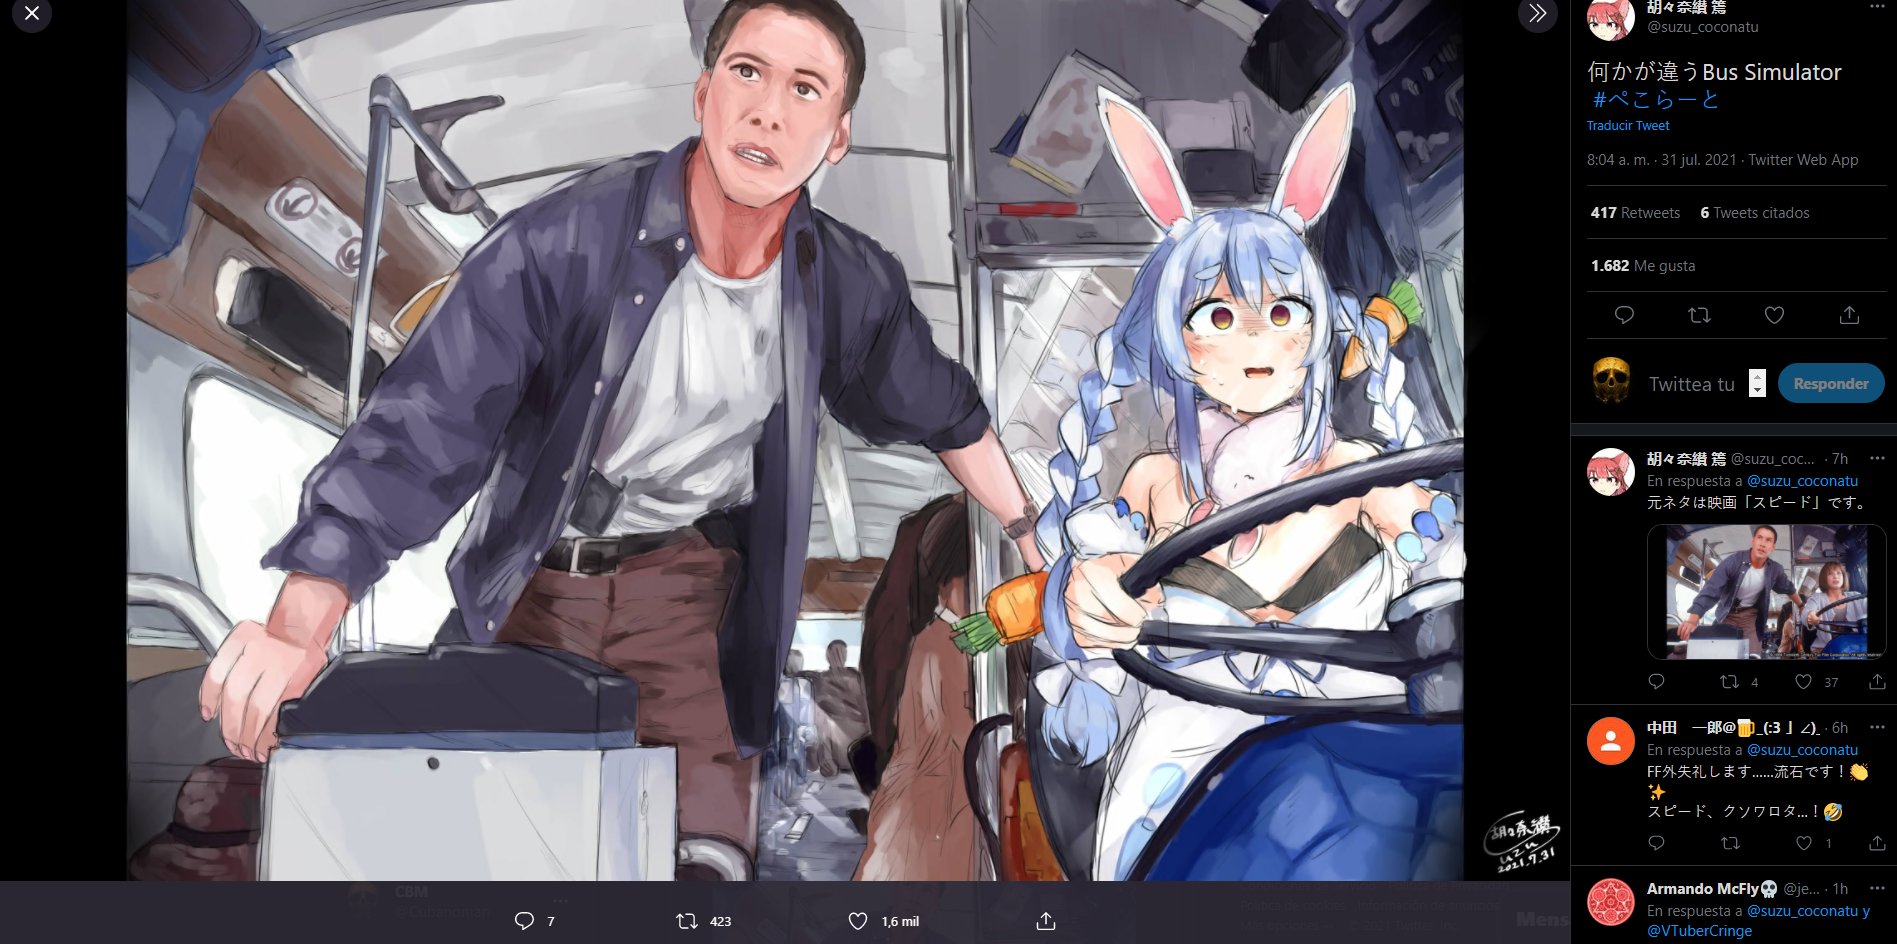
Task: Open options for Armando McFly's reply
Action: (x=1877, y=888)
